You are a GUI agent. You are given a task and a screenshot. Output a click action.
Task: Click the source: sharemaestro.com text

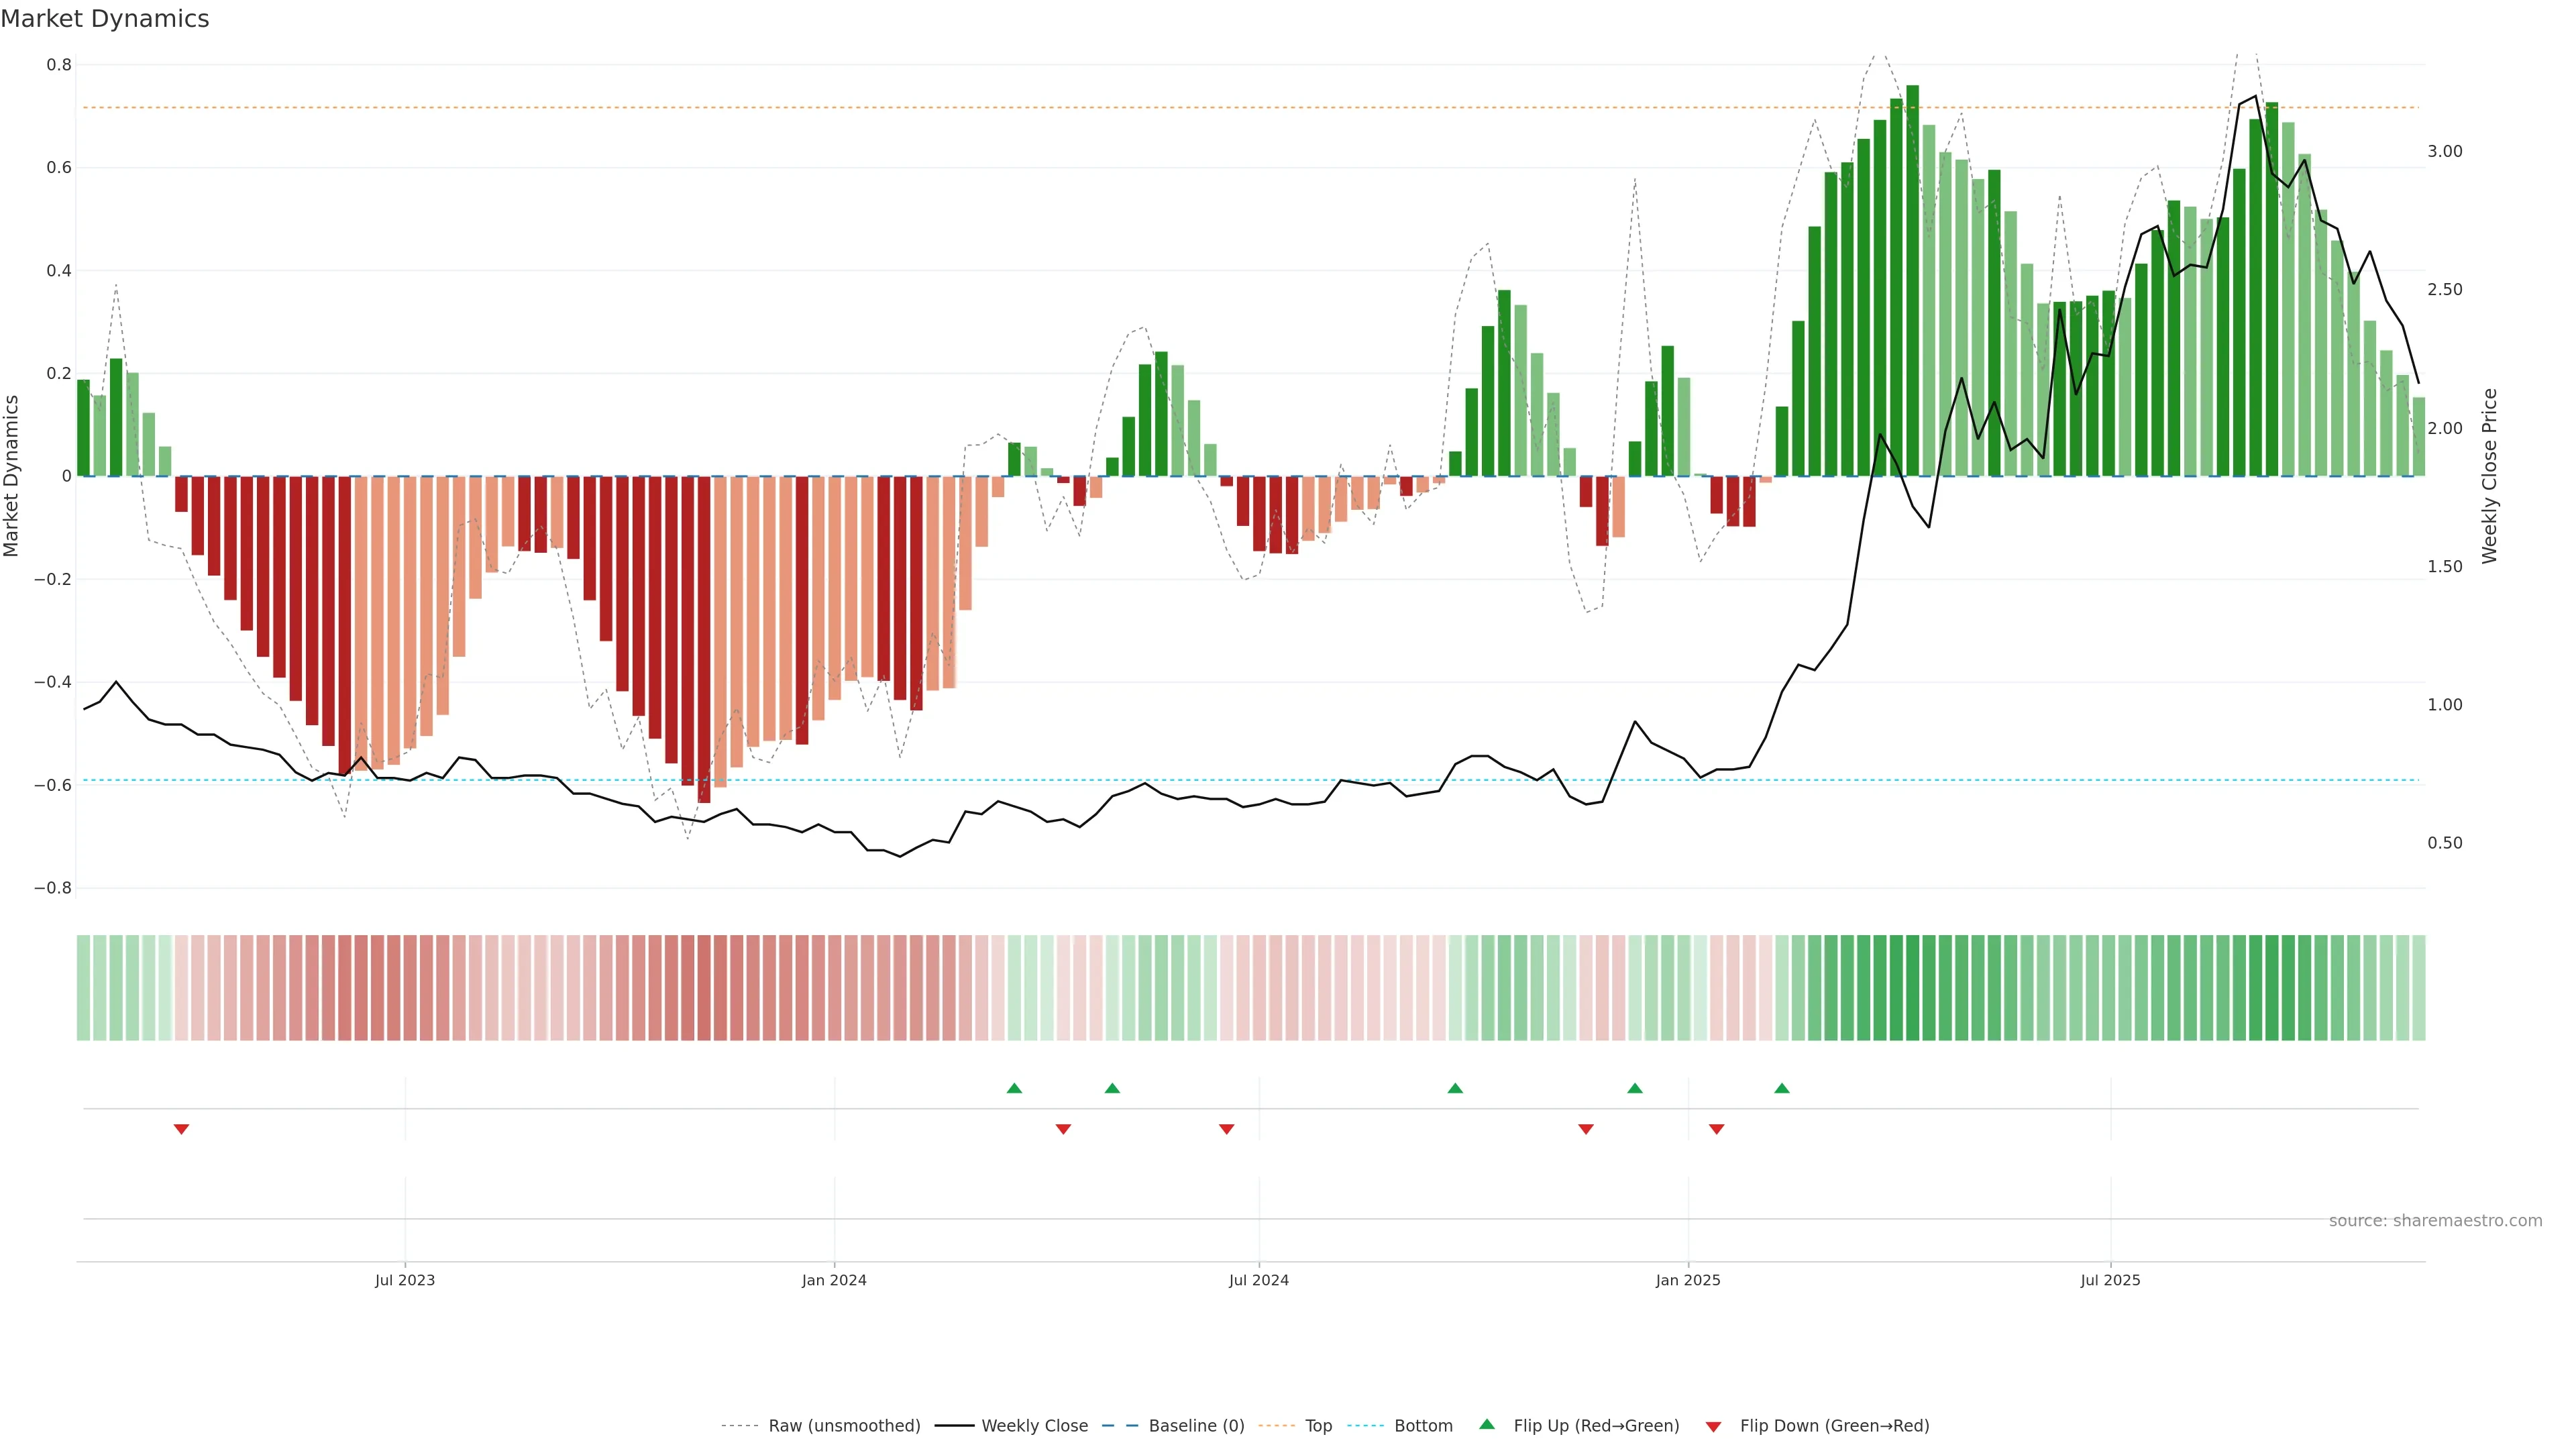click(2435, 1220)
